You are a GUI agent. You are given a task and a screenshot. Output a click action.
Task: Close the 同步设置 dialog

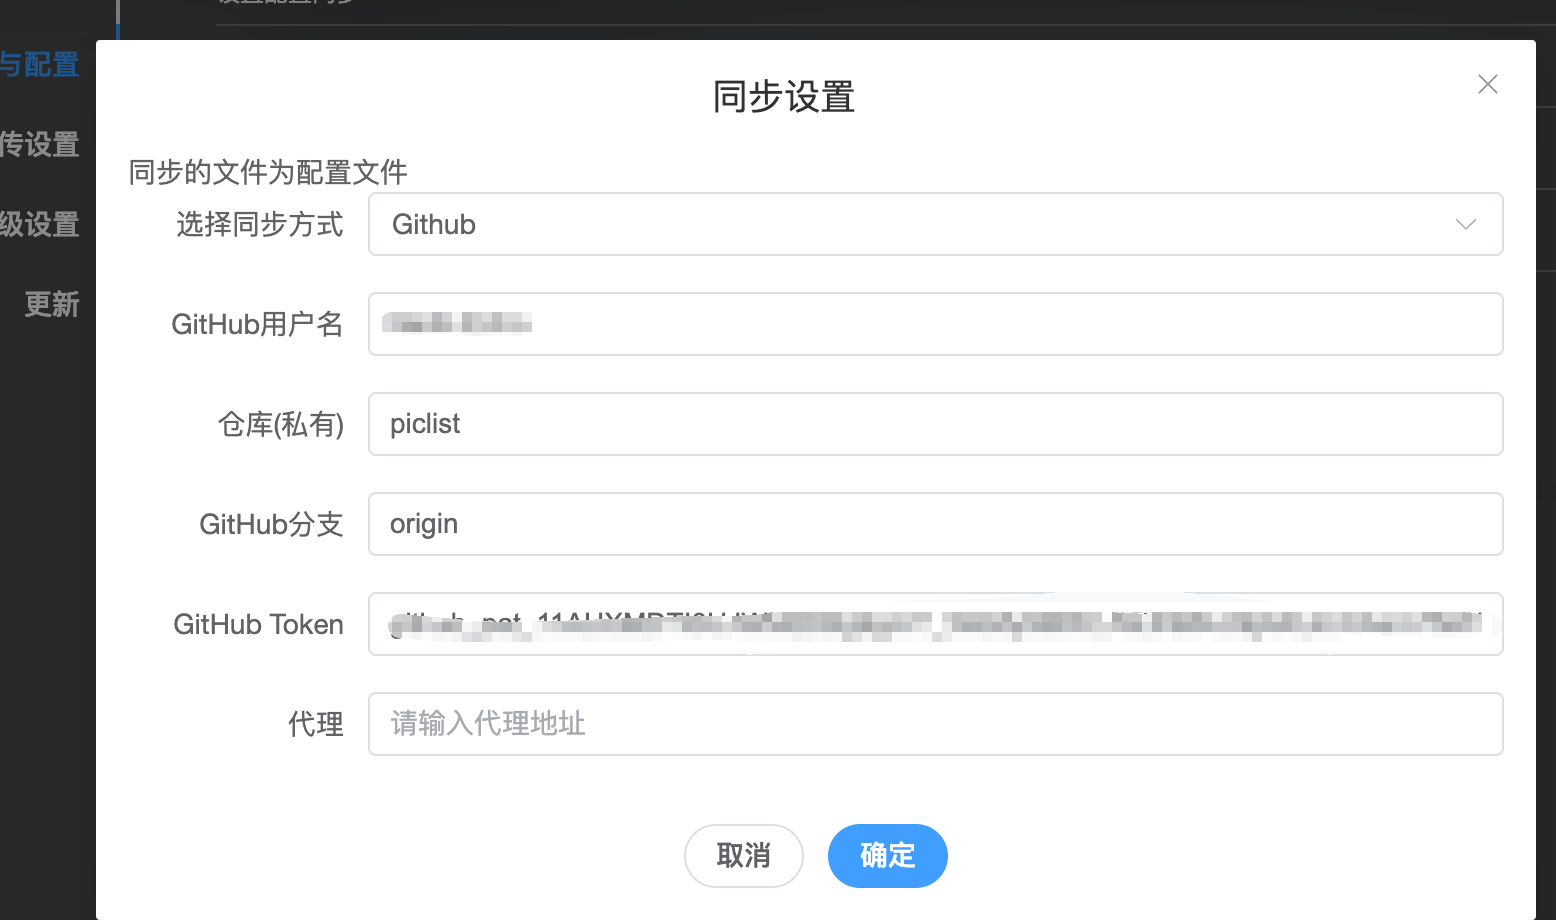point(1488,84)
